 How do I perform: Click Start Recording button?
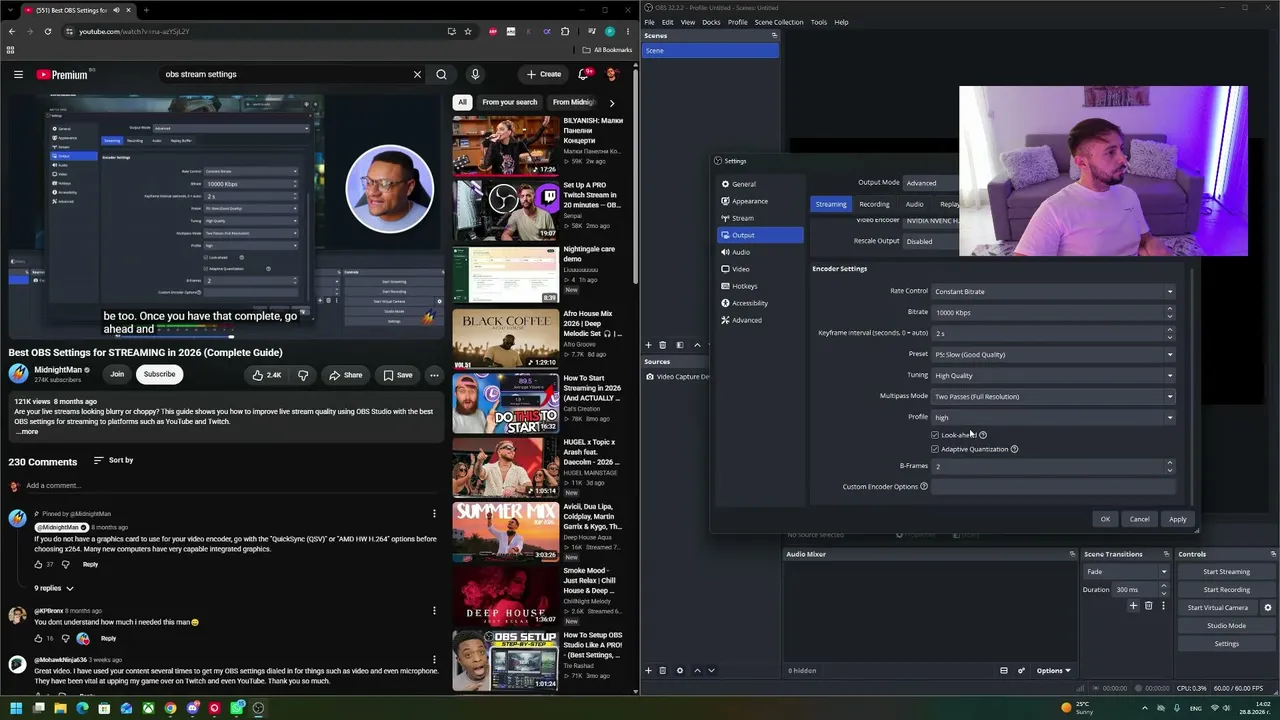[x=1226, y=590]
